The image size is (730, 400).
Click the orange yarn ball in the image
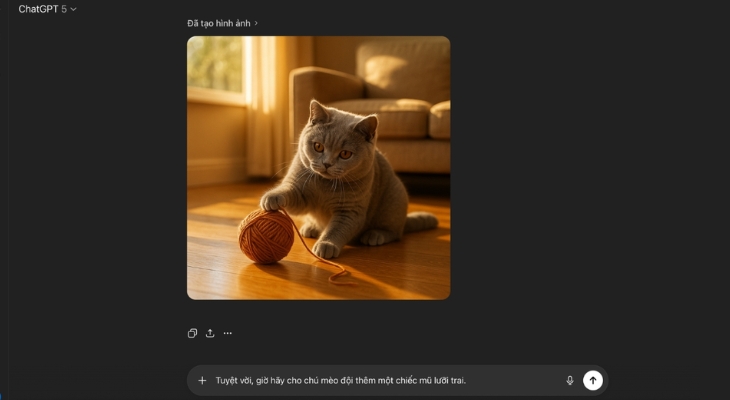click(266, 236)
